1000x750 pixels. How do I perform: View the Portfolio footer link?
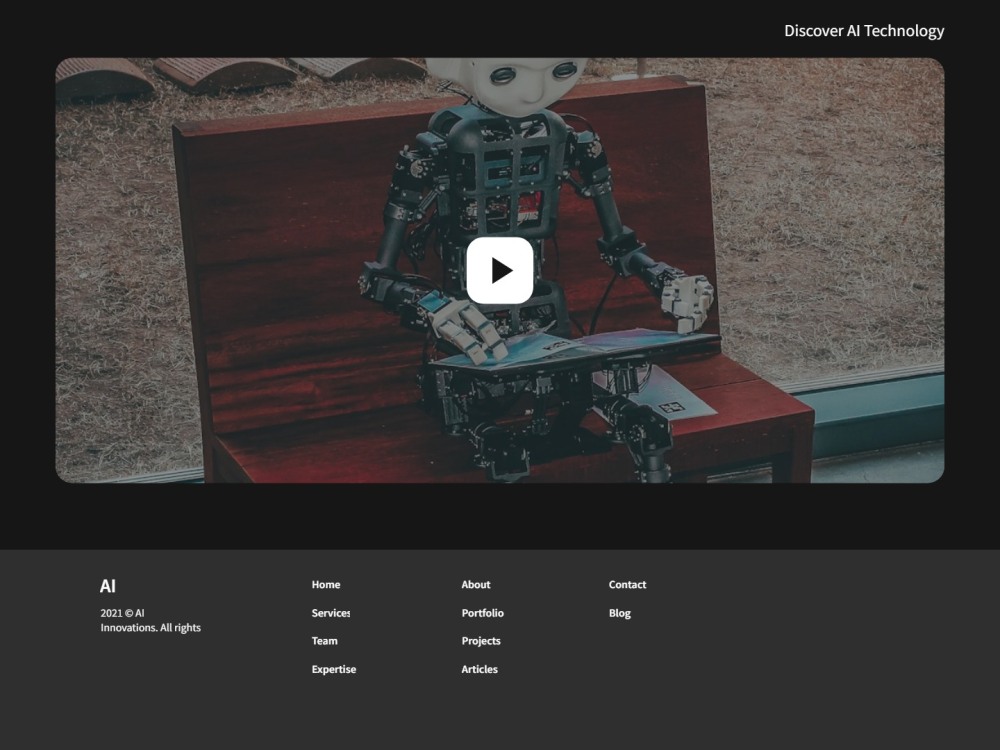coord(483,613)
